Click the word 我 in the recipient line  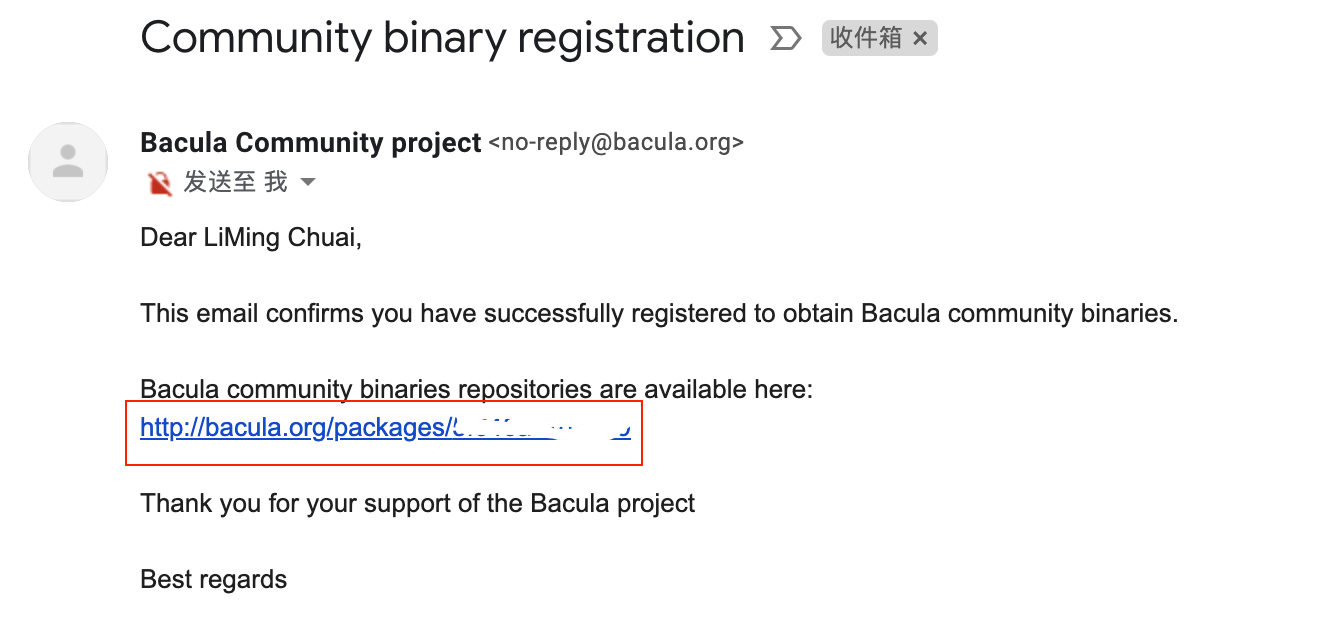[x=276, y=182]
